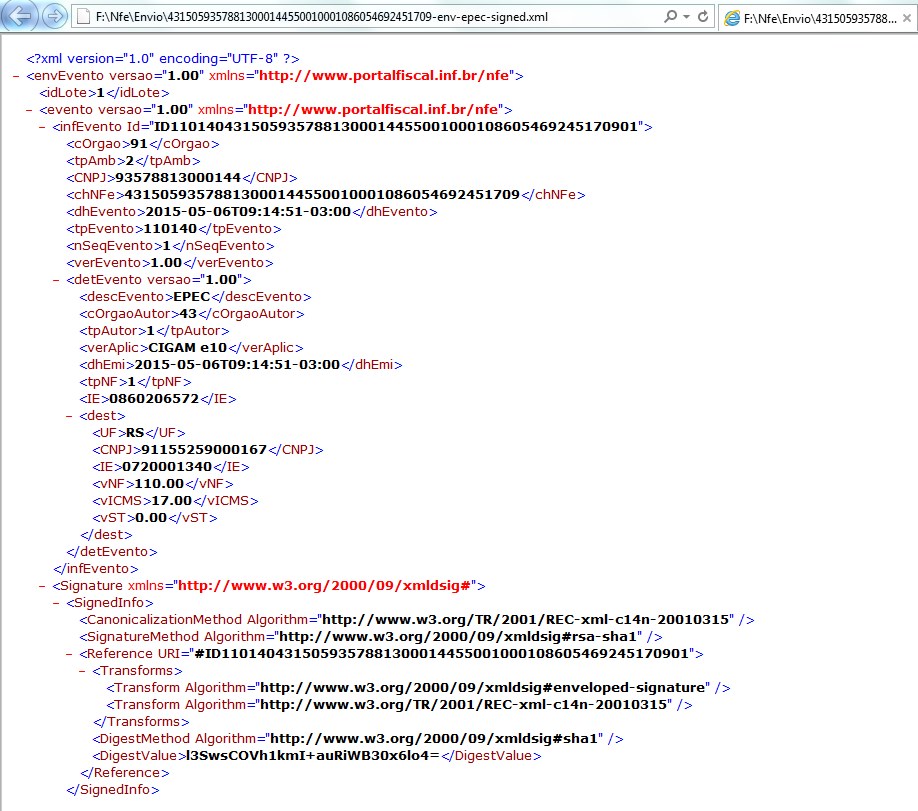This screenshot has height=811, width=918.
Task: Close the F:\Nfe\Envio tab
Action: click(x=906, y=18)
